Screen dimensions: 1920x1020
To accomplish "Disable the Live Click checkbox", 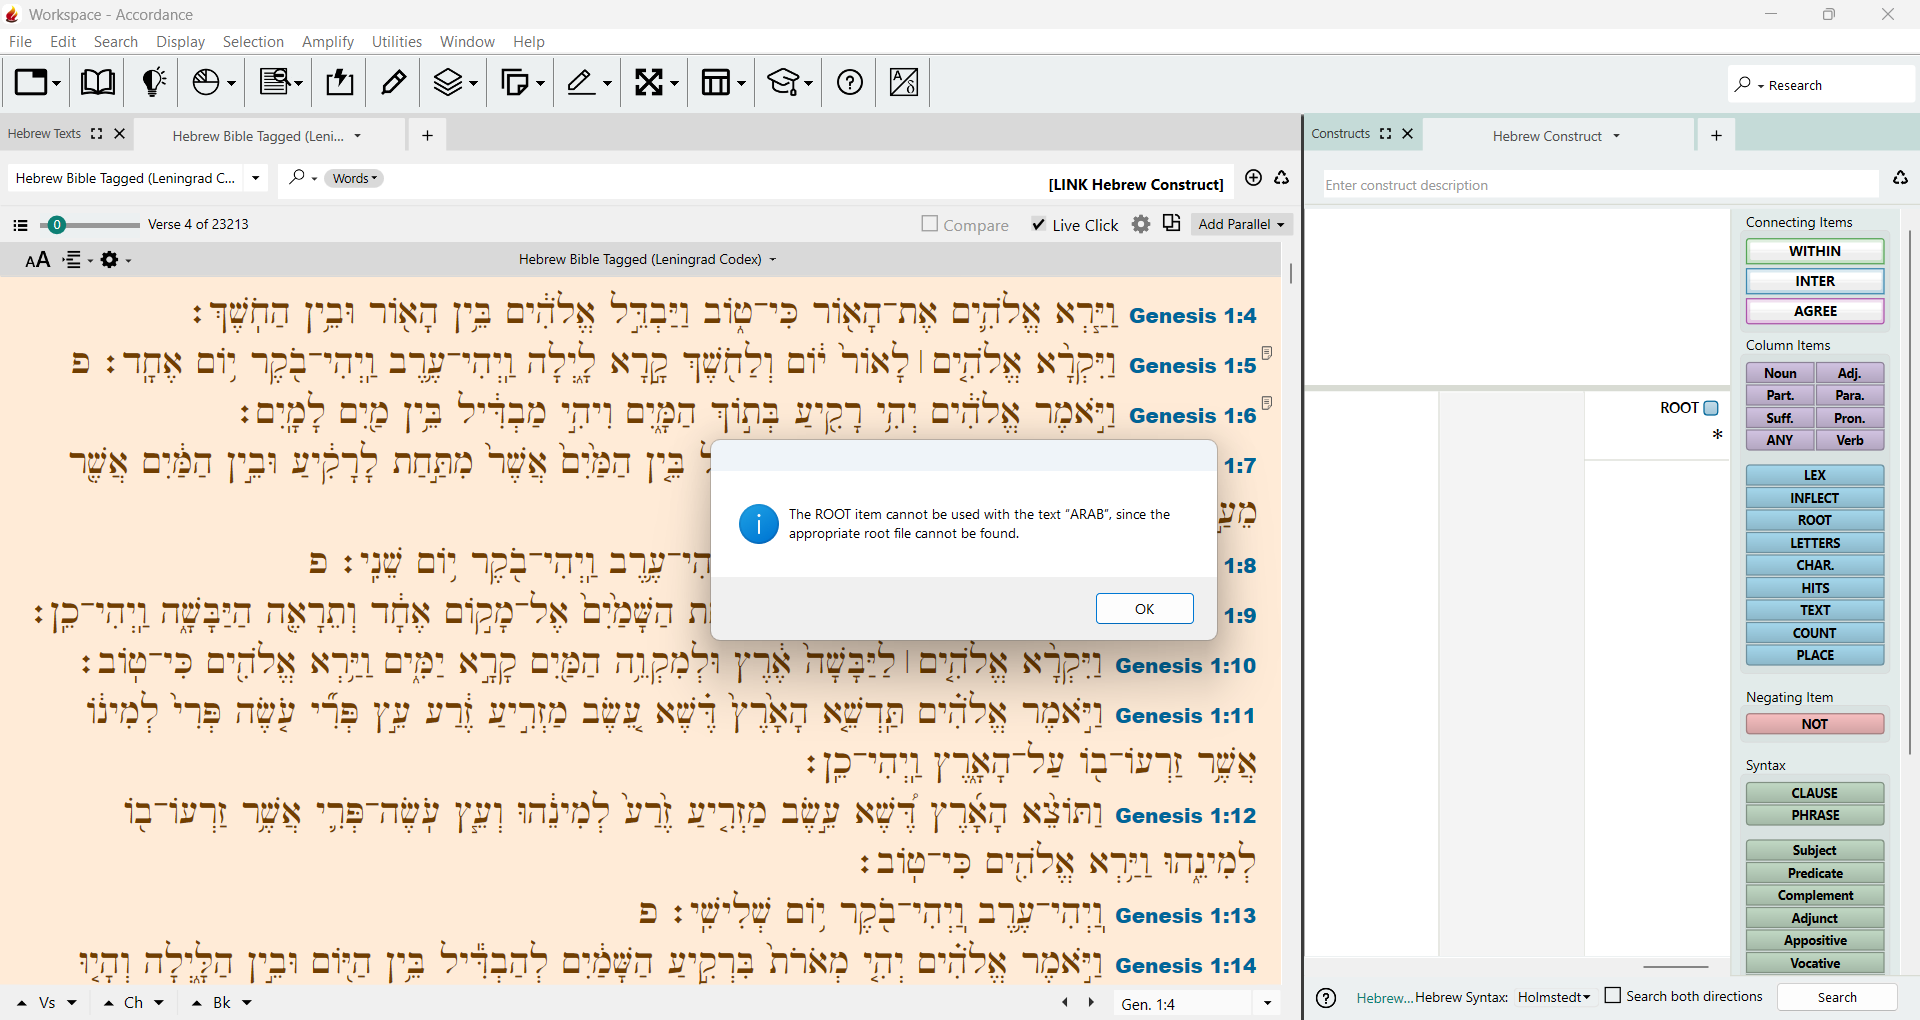I will (1039, 224).
